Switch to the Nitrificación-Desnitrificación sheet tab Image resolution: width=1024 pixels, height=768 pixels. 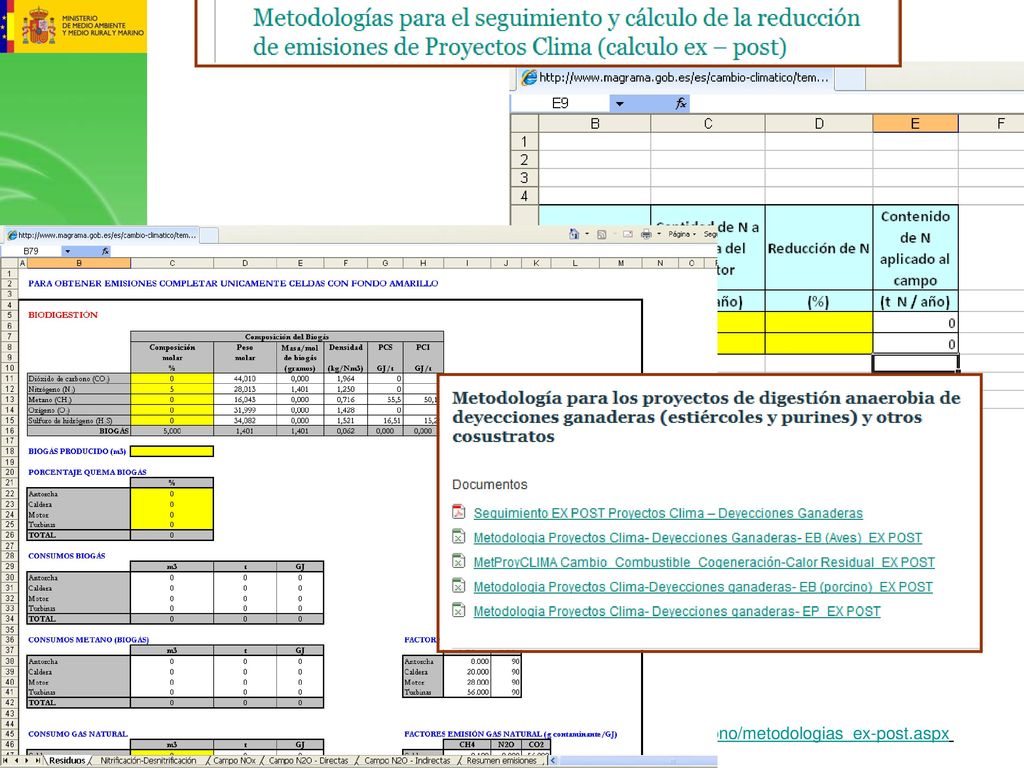click(x=148, y=760)
